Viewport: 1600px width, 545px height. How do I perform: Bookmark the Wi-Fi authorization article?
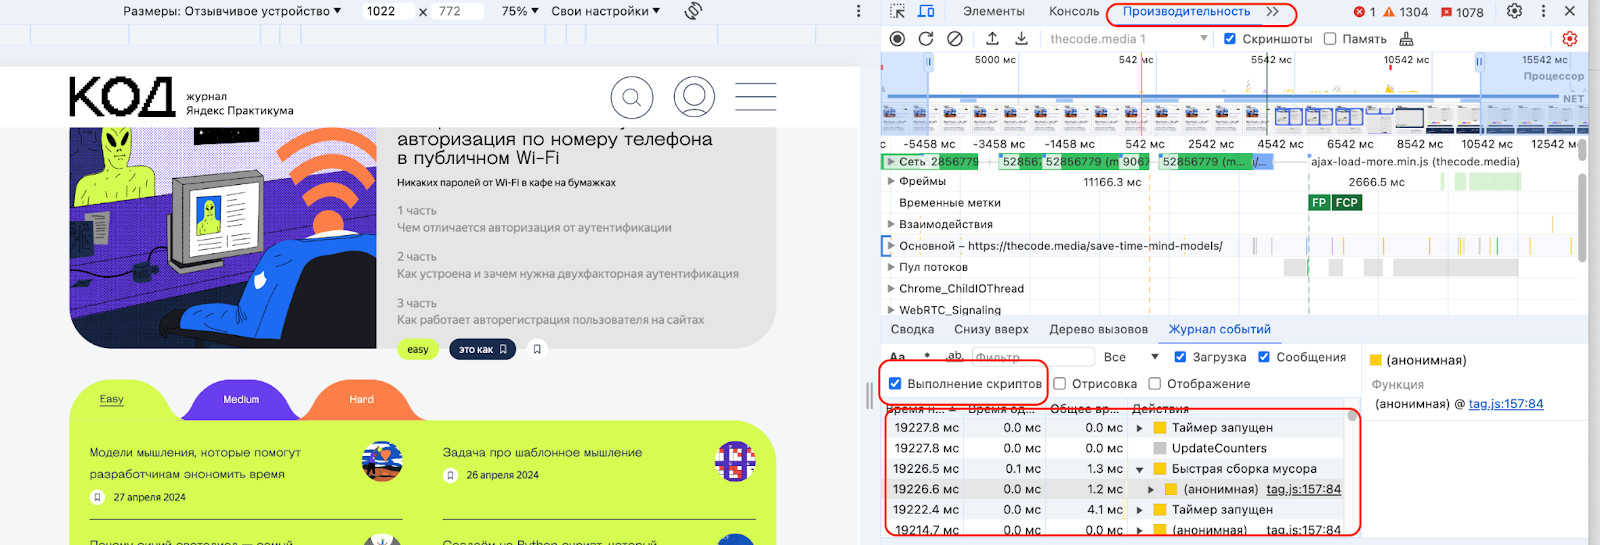pos(537,349)
